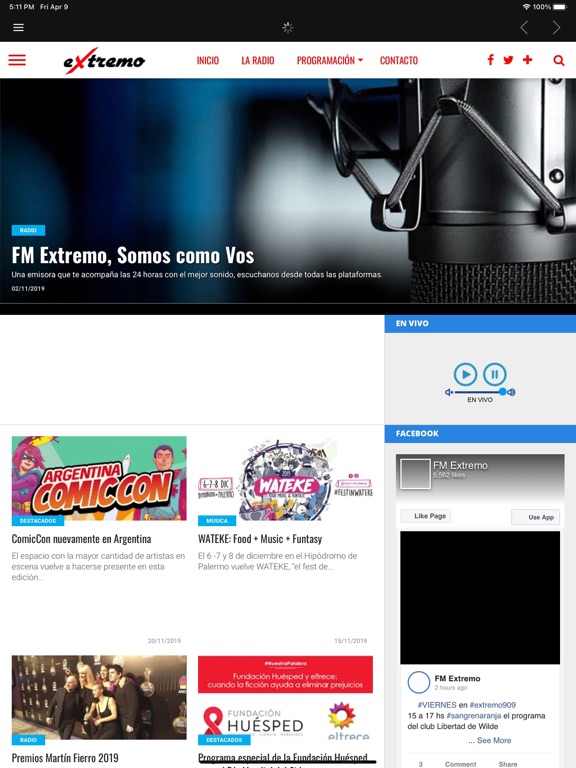The image size is (576, 768).
Task: Click the 5,562 likes text
Action: click(x=449, y=475)
